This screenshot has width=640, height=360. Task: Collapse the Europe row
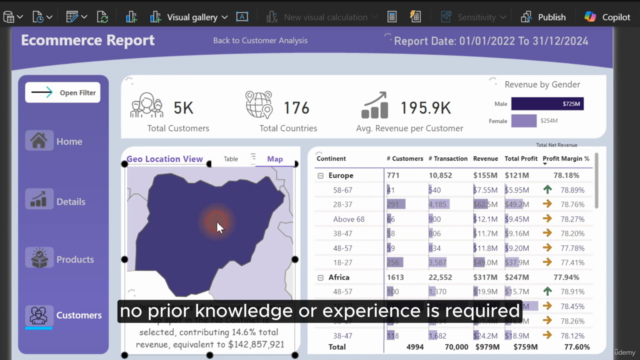tap(320, 176)
